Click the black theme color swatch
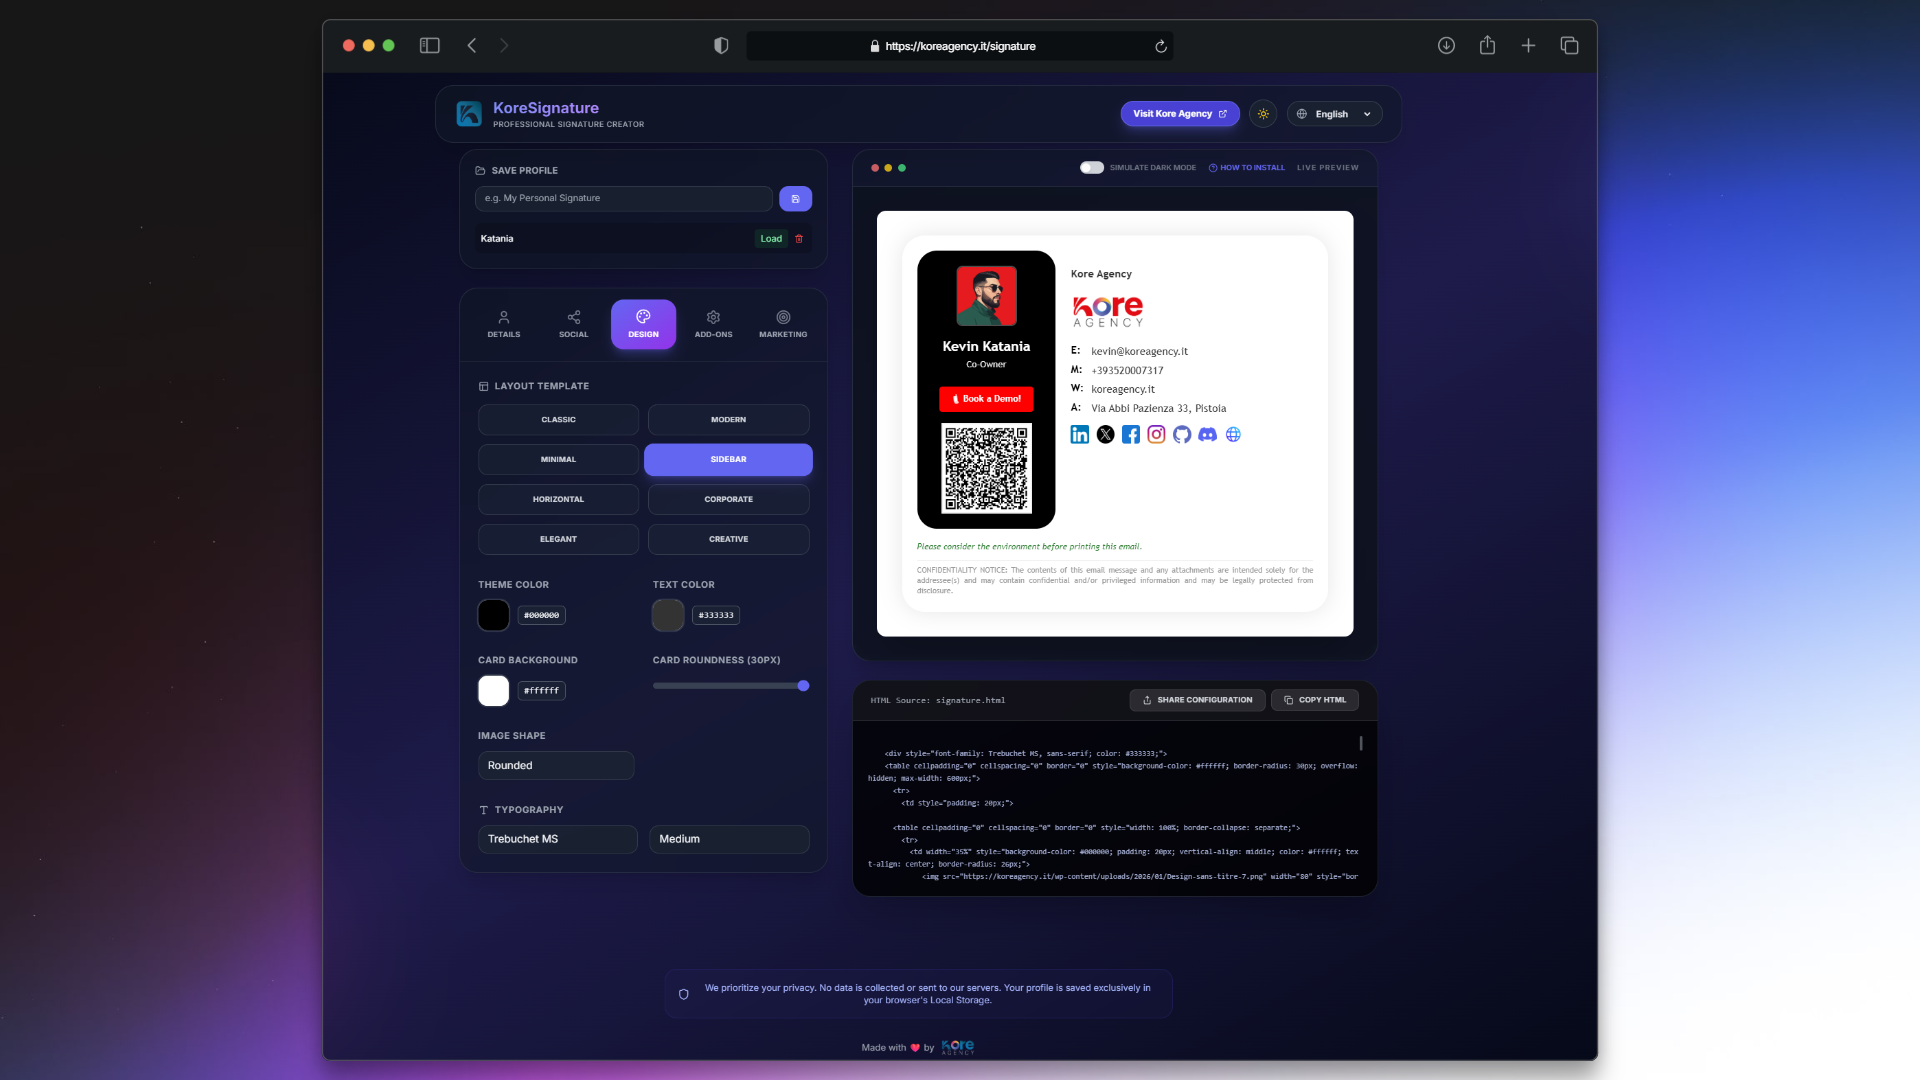This screenshot has height=1080, width=1920. (493, 615)
